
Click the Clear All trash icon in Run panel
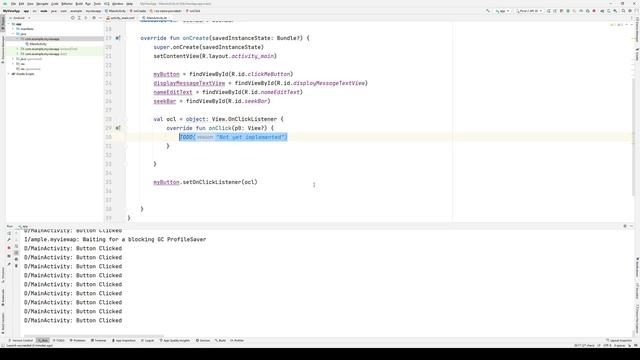(x=16, y=266)
